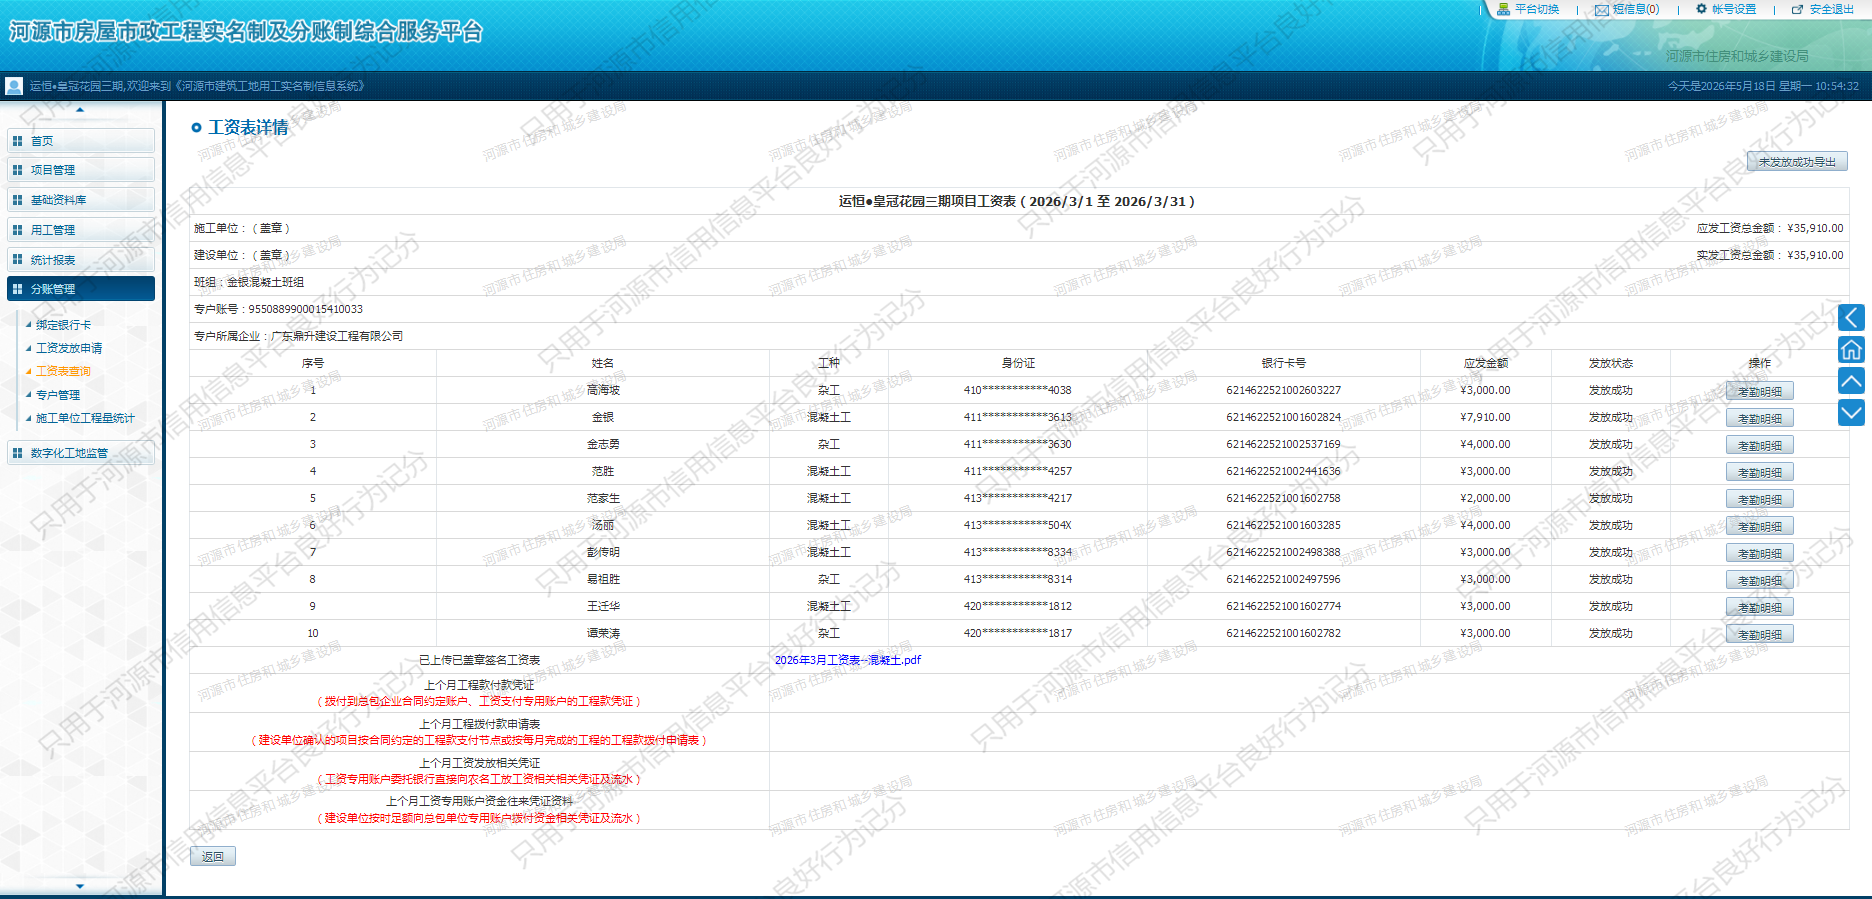Click the floating back arrow icon
This screenshot has width=1872, height=899.
pyautogui.click(x=1851, y=318)
